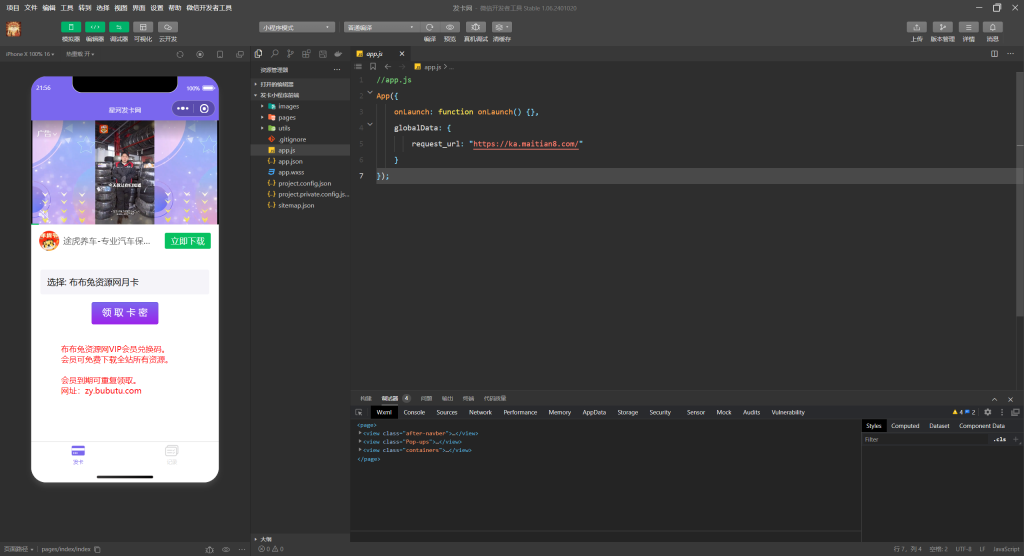
Task: Open the 普通编译 compile mode dropdown
Action: tap(381, 27)
